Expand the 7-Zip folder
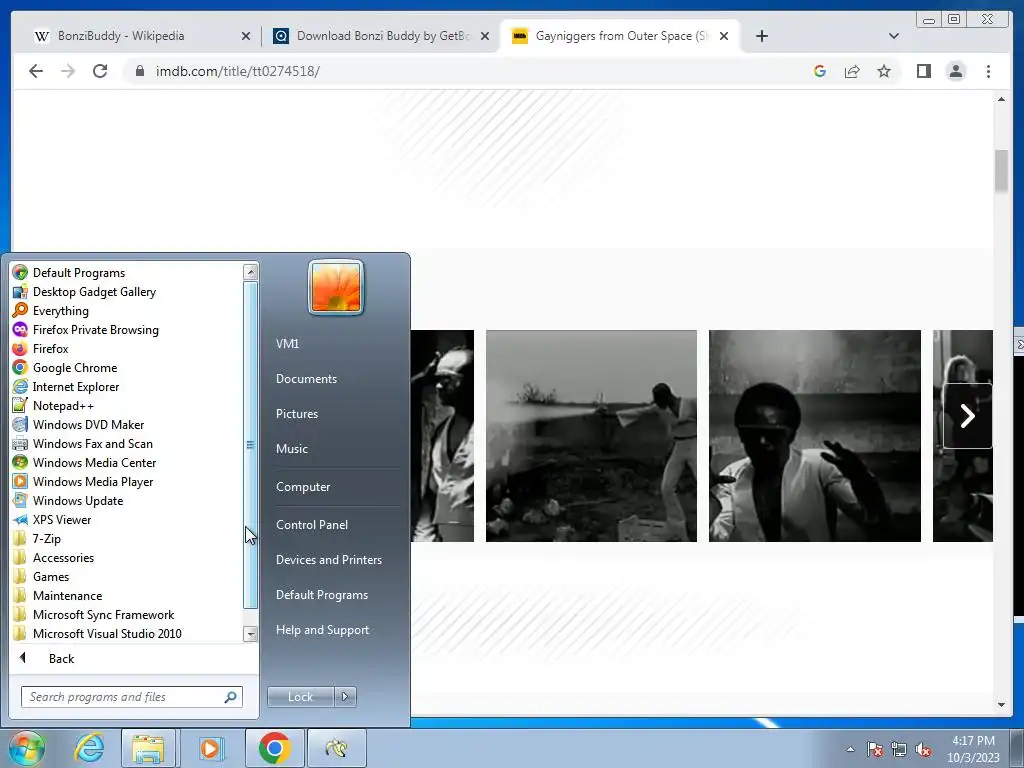This screenshot has height=768, width=1024. [37, 539]
